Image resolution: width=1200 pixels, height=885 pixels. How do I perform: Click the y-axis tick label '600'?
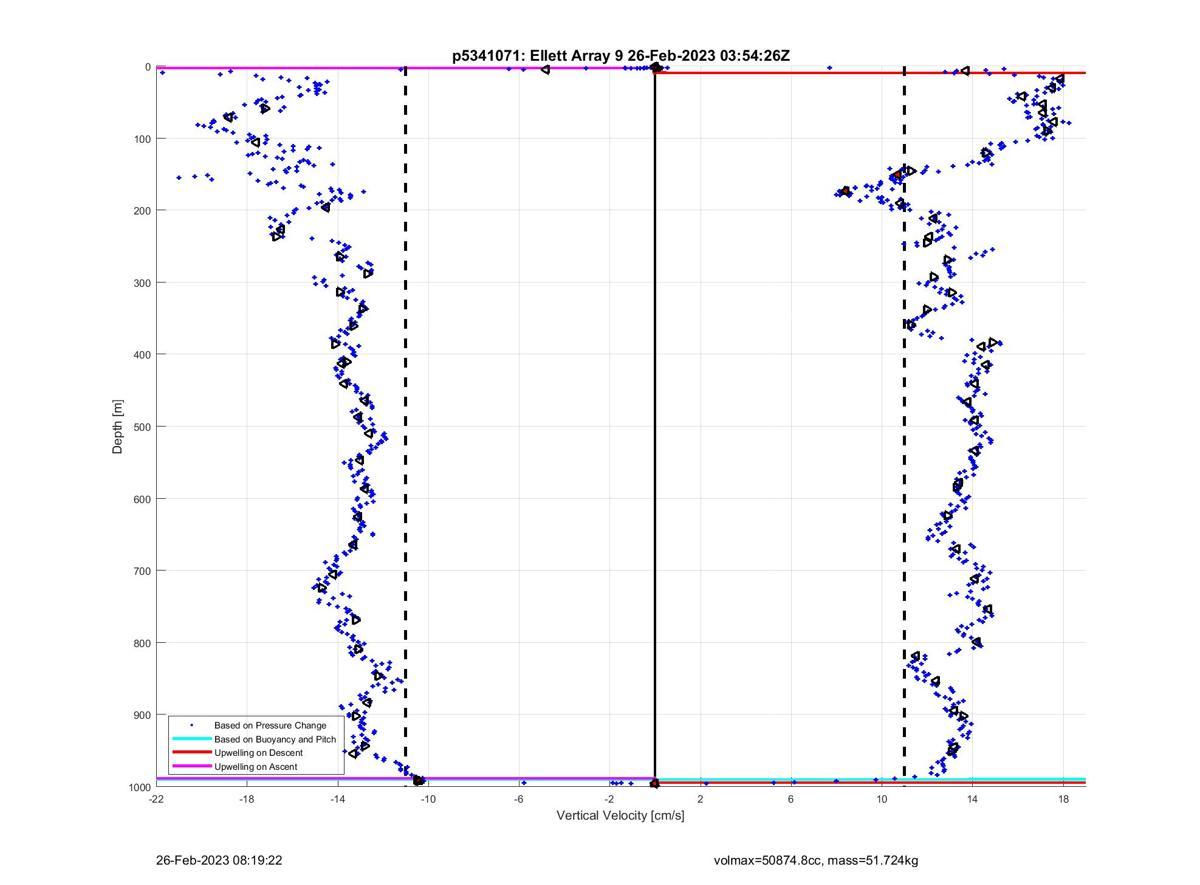[141, 499]
